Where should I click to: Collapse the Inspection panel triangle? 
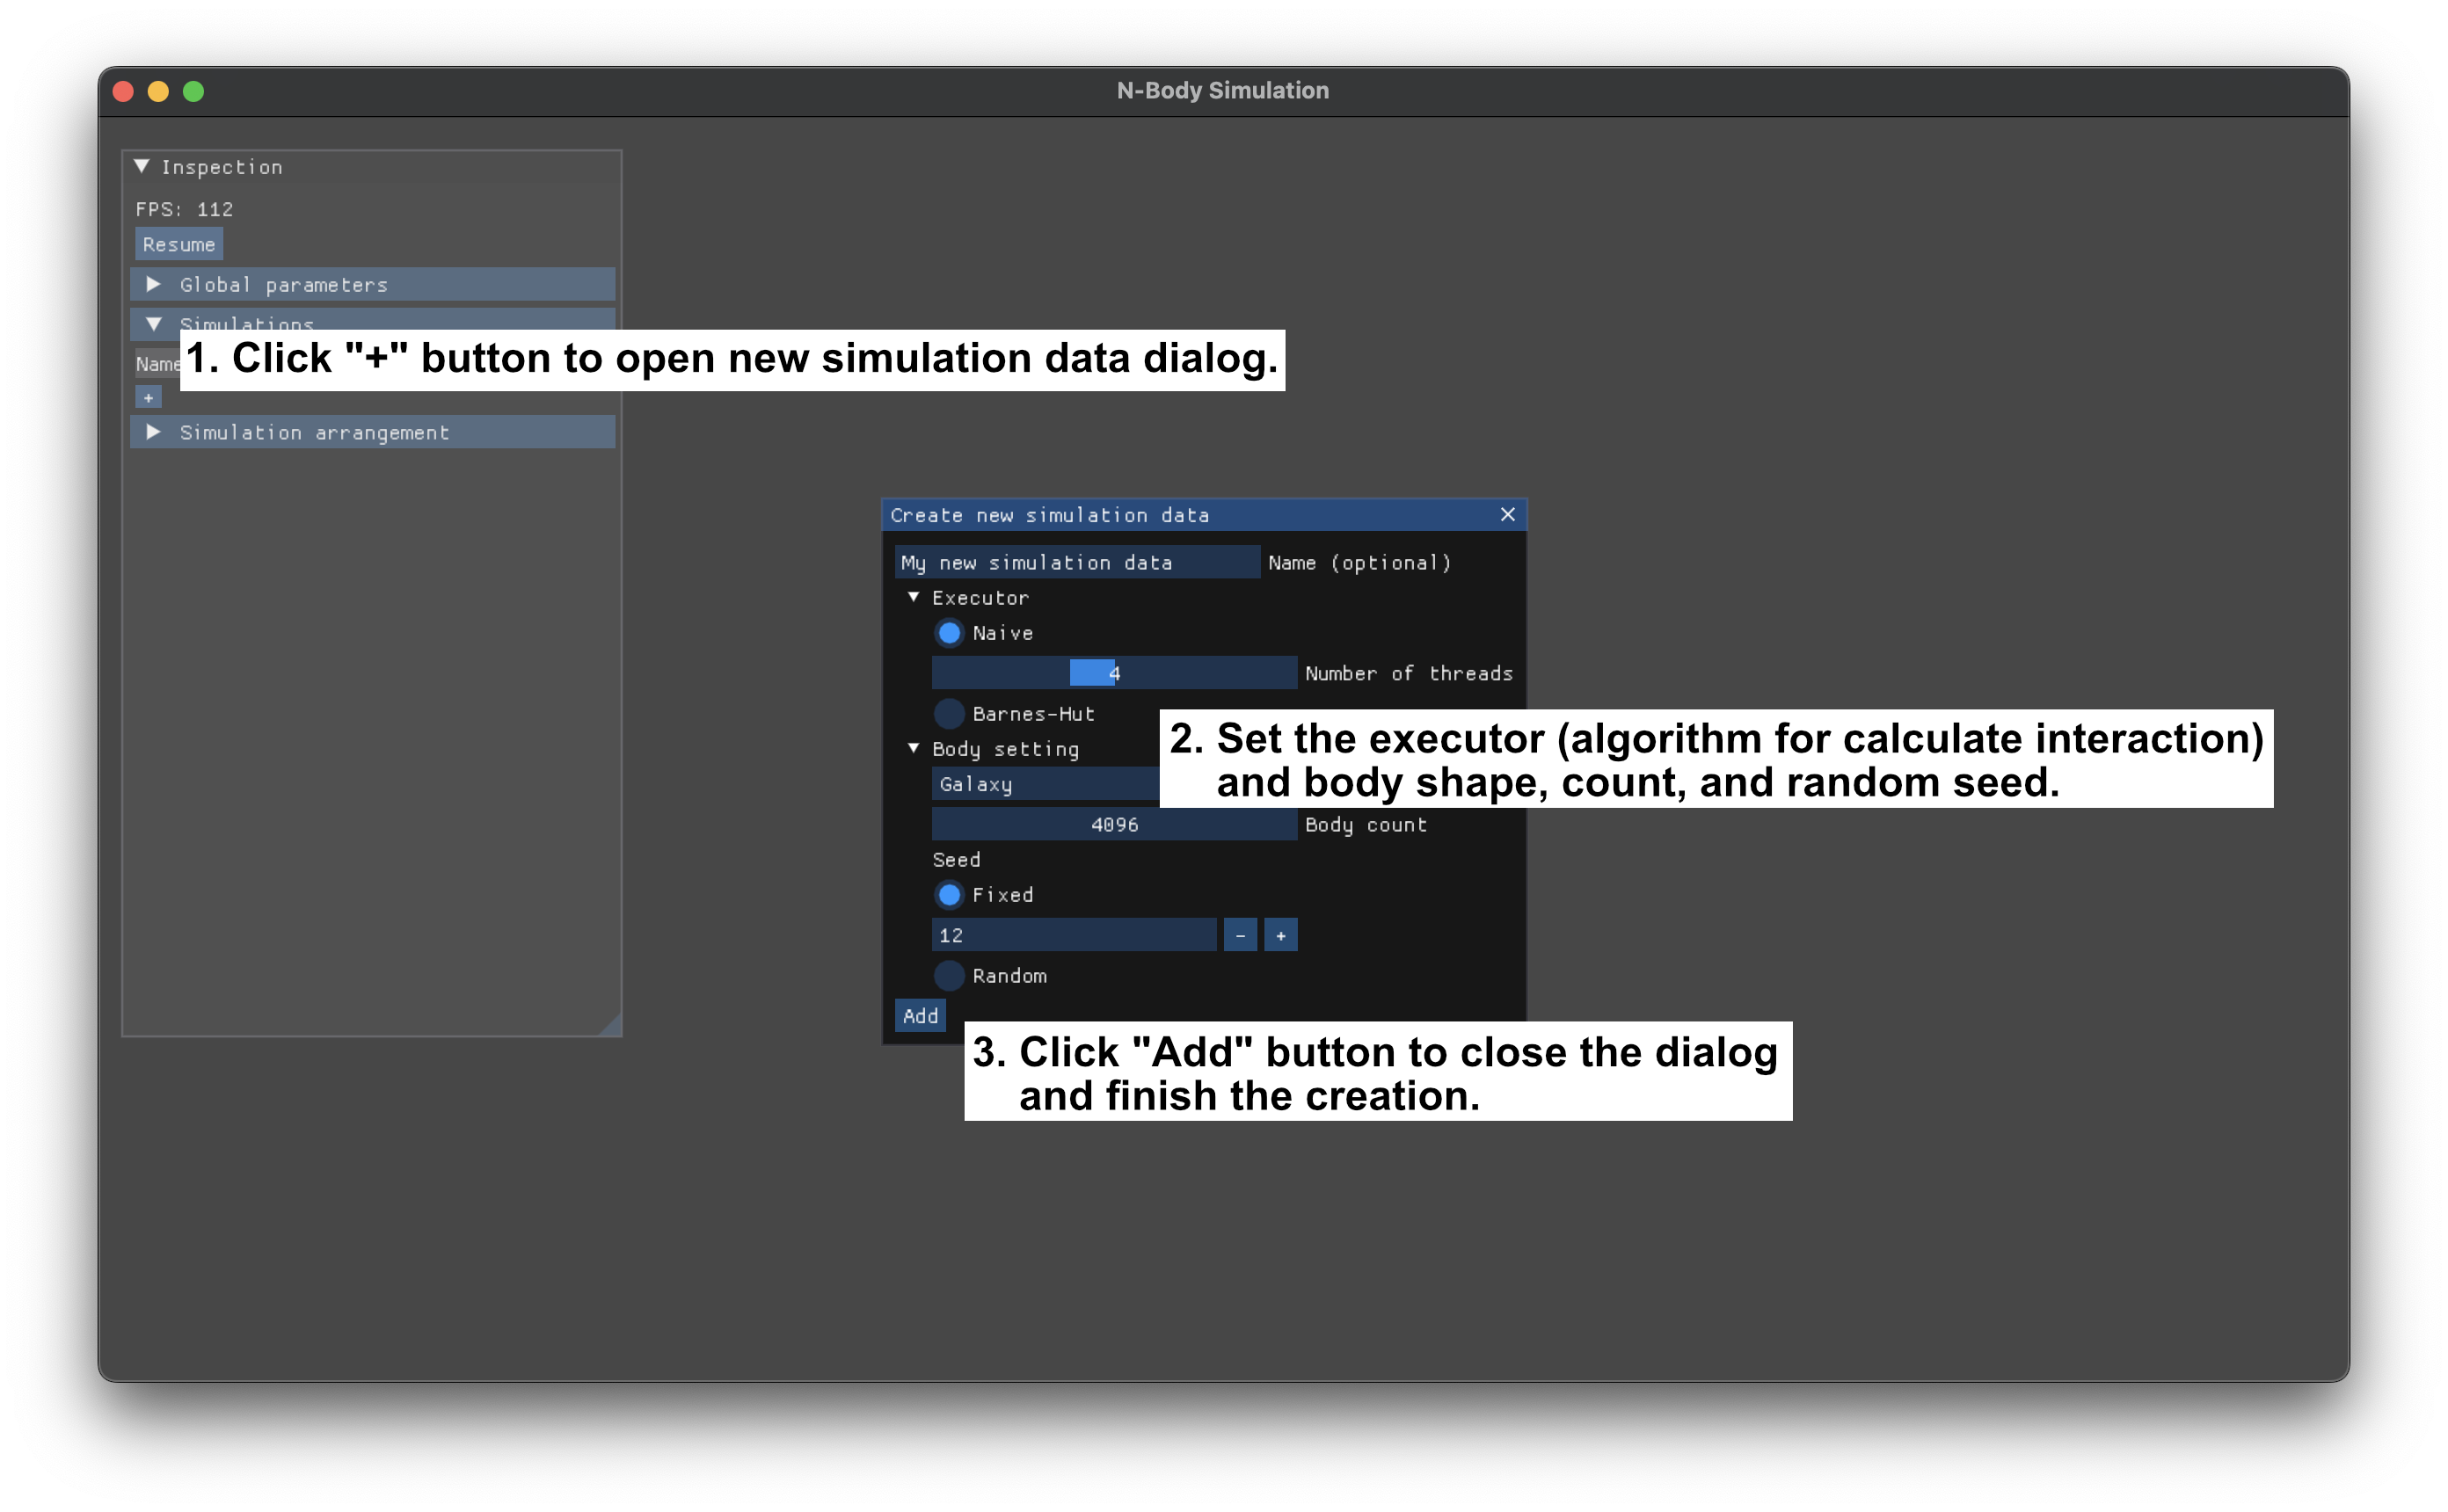(142, 167)
